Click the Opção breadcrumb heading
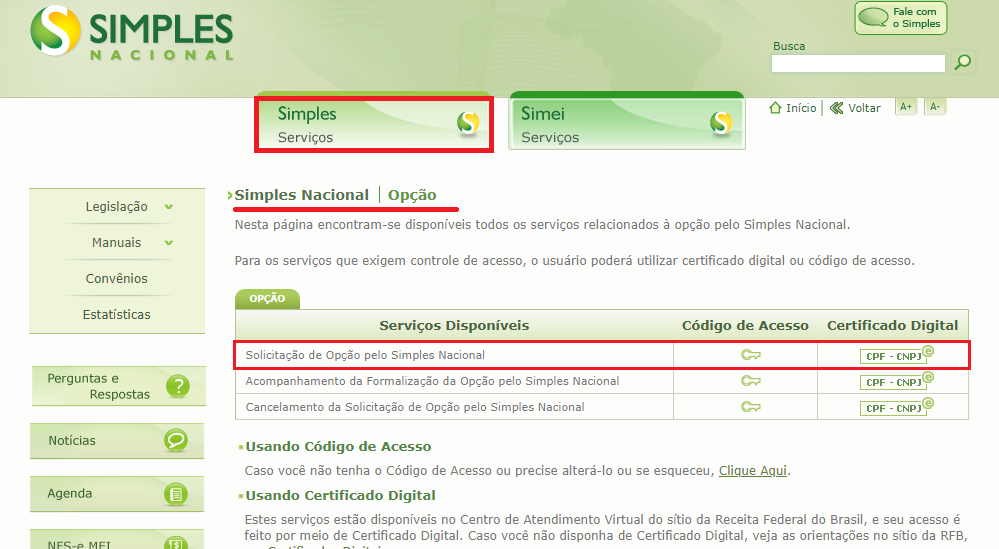This screenshot has height=549, width=999. (412, 195)
